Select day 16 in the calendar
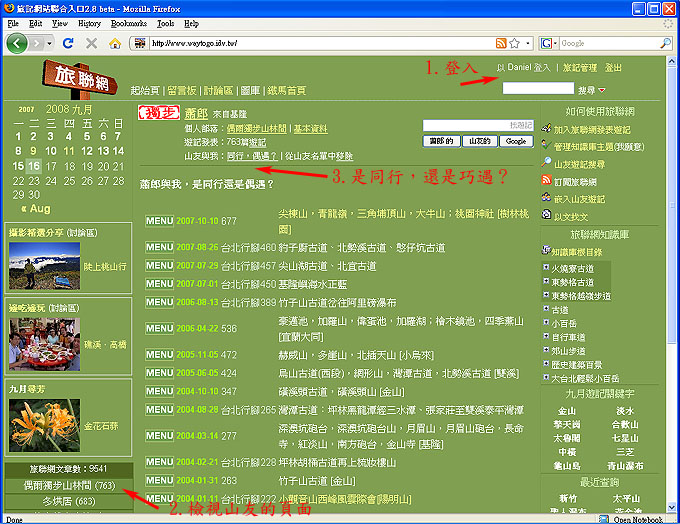 (35, 166)
